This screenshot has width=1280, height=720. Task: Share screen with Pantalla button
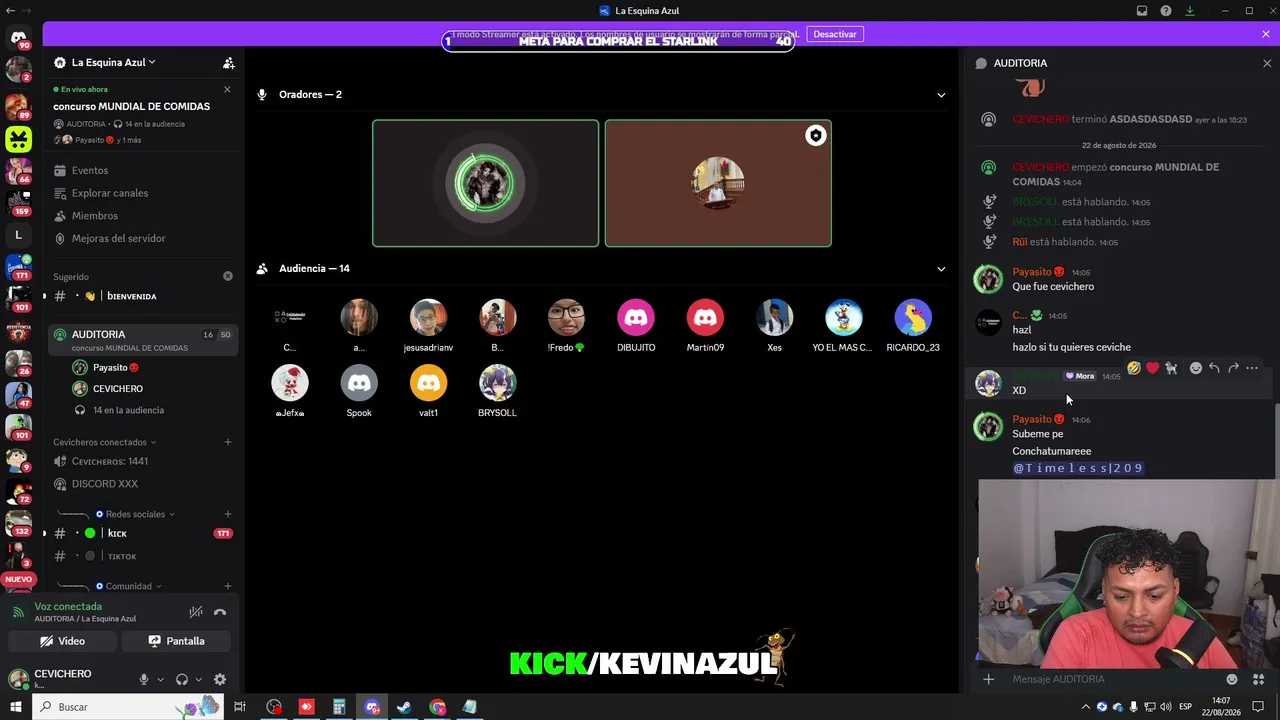tap(176, 641)
